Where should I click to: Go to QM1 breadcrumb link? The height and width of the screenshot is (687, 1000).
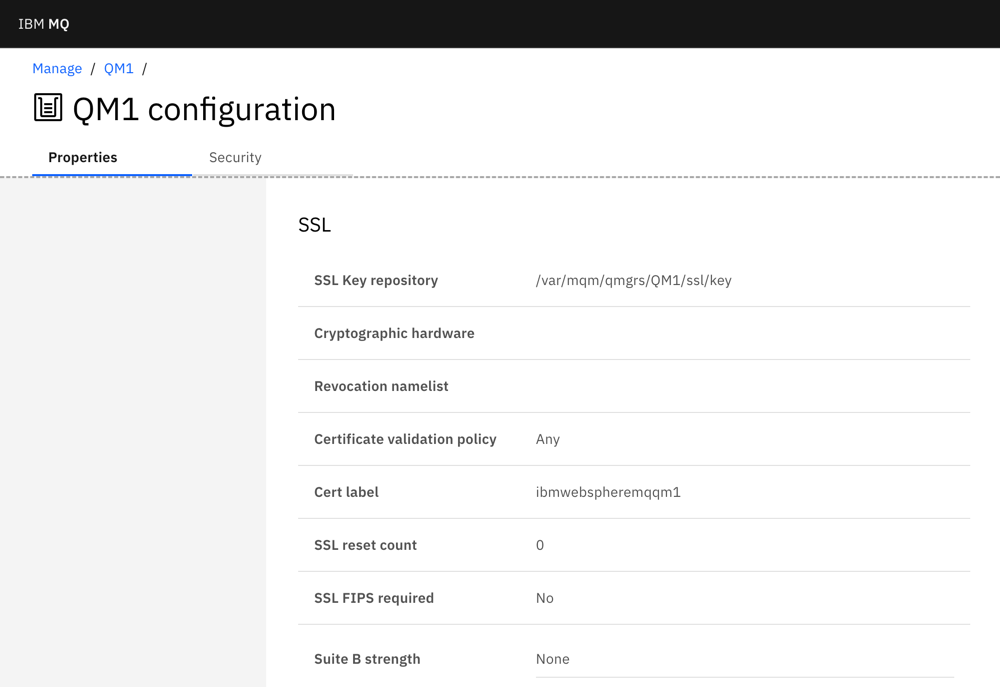[119, 68]
